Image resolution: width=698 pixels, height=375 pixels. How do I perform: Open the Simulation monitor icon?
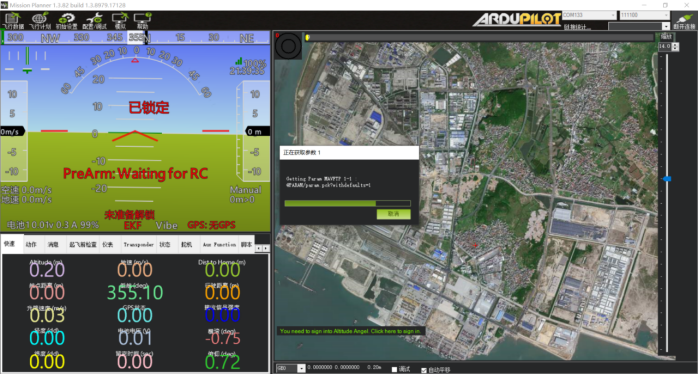pyautogui.click(x=120, y=20)
